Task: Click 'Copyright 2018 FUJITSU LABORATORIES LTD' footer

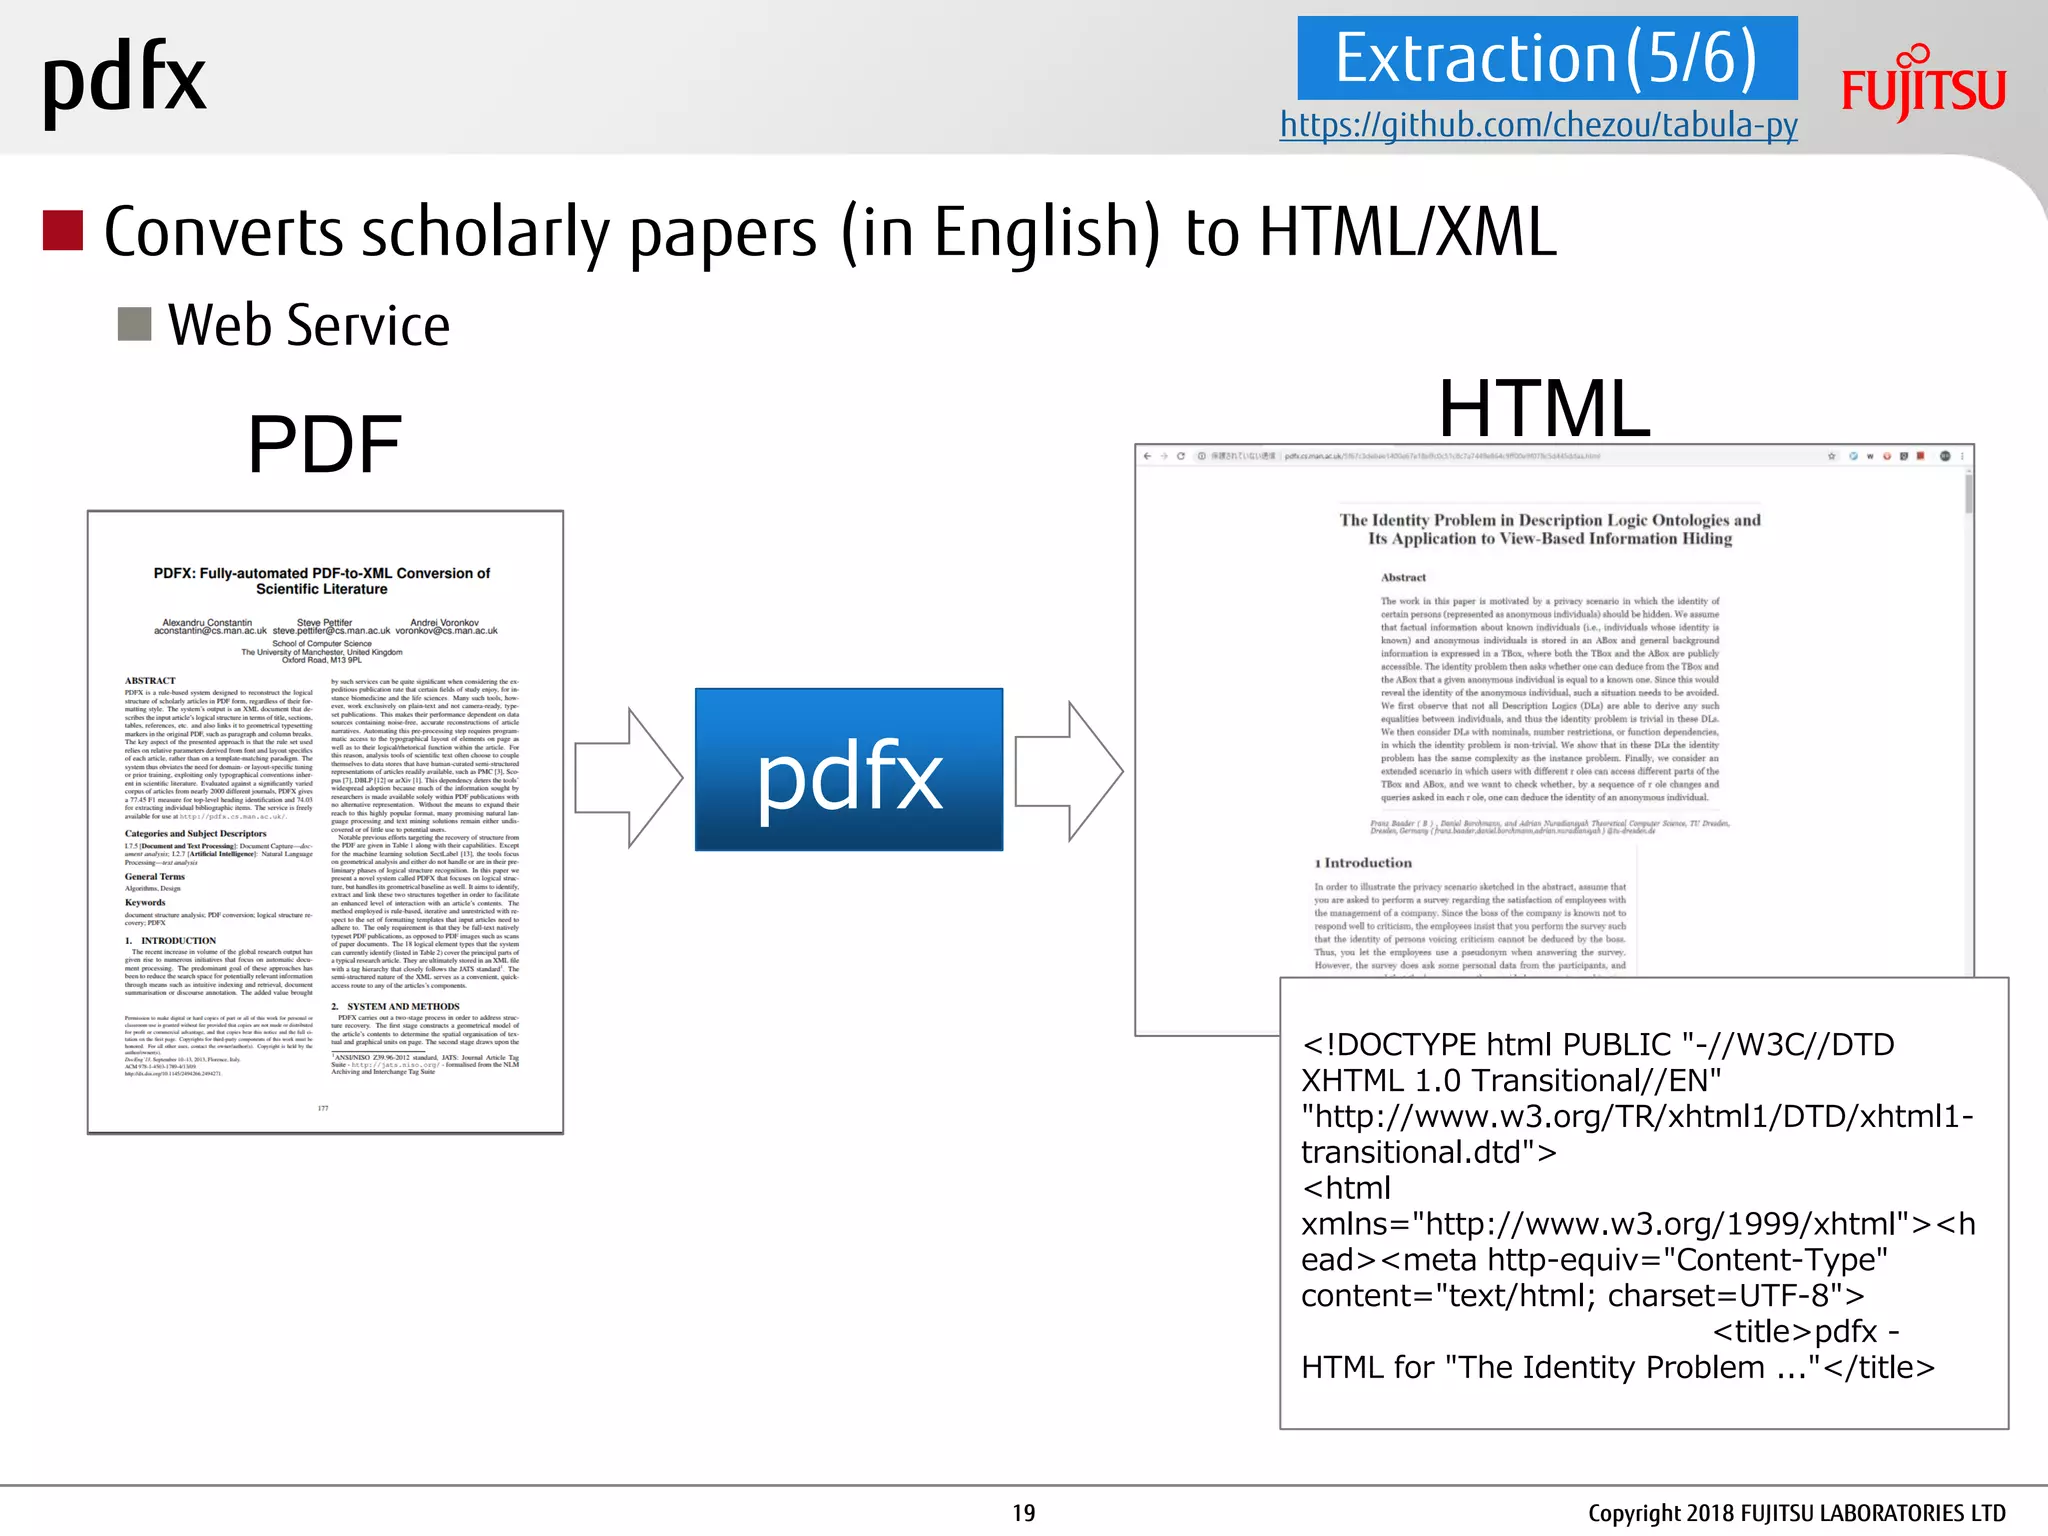Action: point(1797,1513)
